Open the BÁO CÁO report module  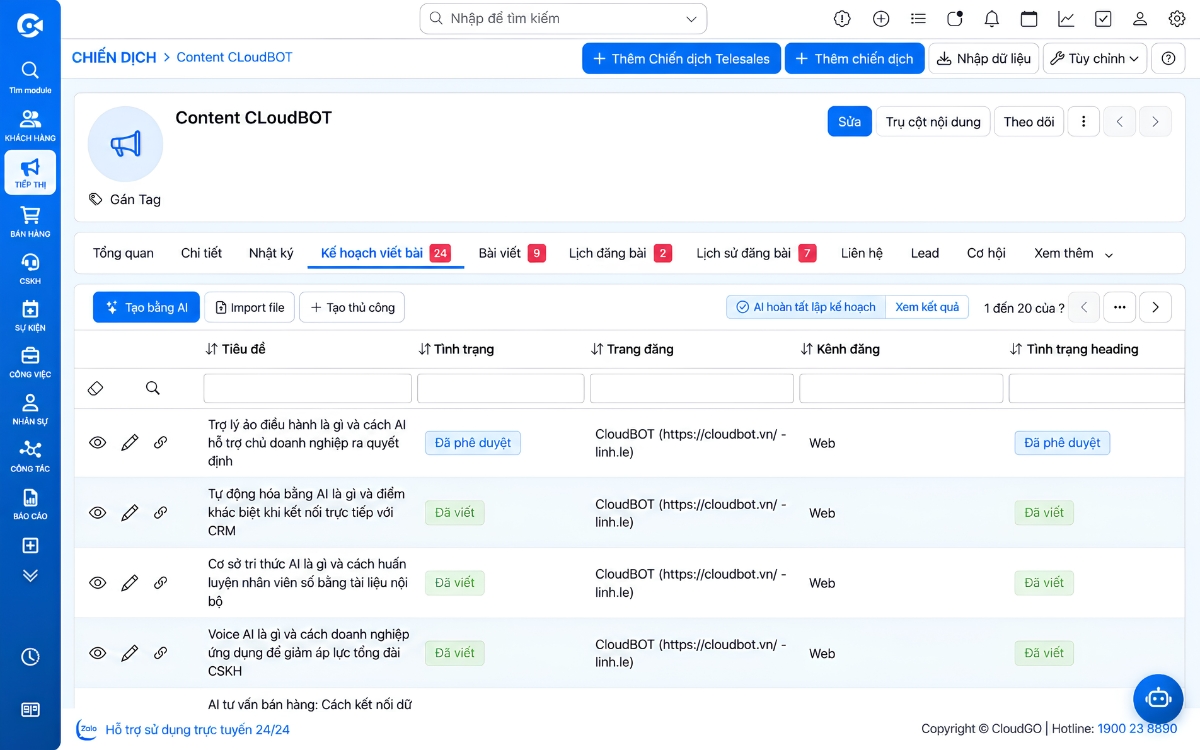point(30,503)
